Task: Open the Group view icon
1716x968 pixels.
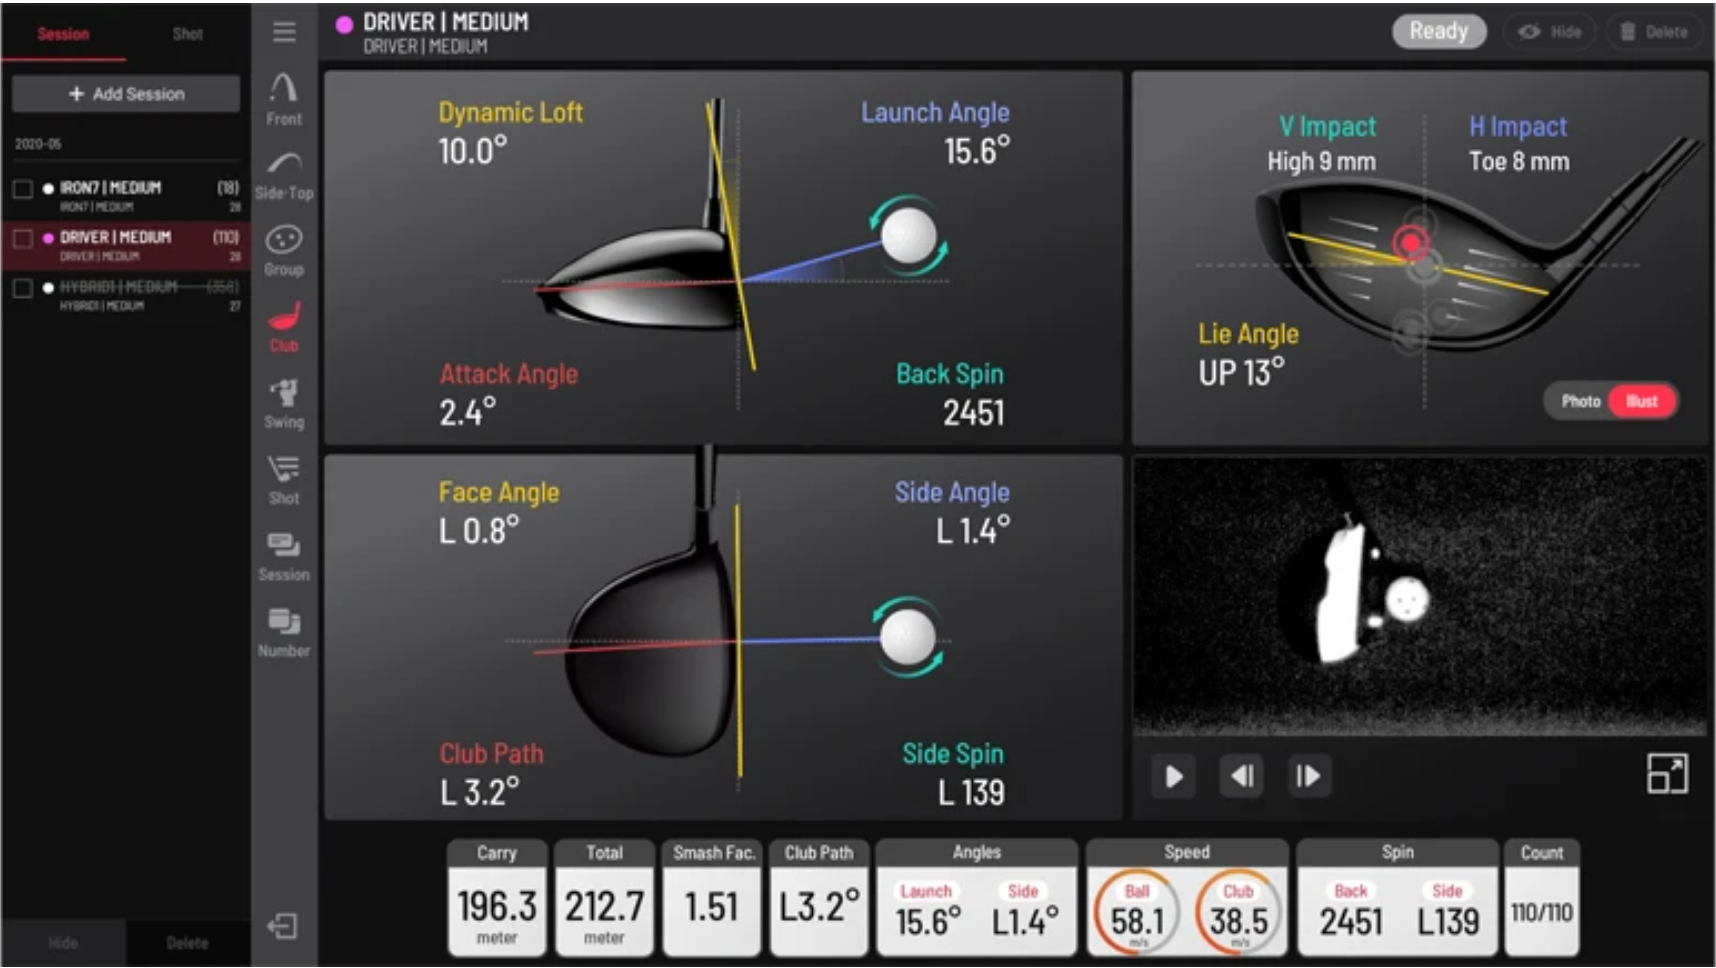Action: tap(284, 250)
